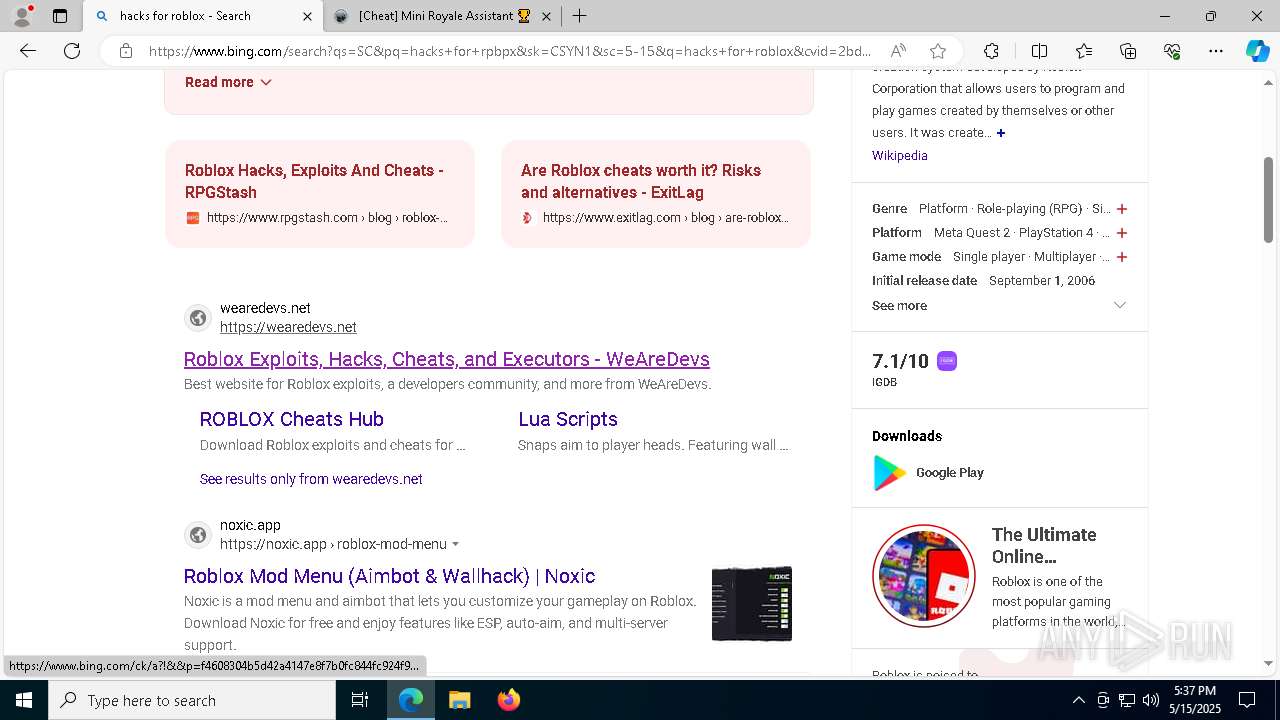Switch to '[Cheat] Mini Royale Assistant' tab
Viewport: 1280px width, 720px height.
pyautogui.click(x=444, y=16)
